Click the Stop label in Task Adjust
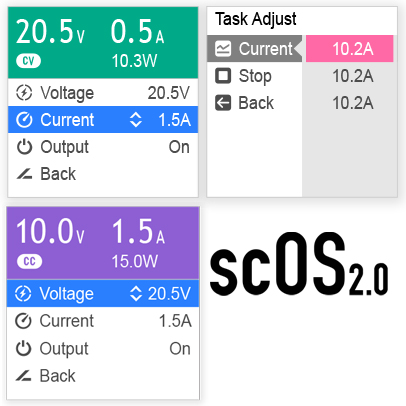406x406 pixels. [x=255, y=76]
